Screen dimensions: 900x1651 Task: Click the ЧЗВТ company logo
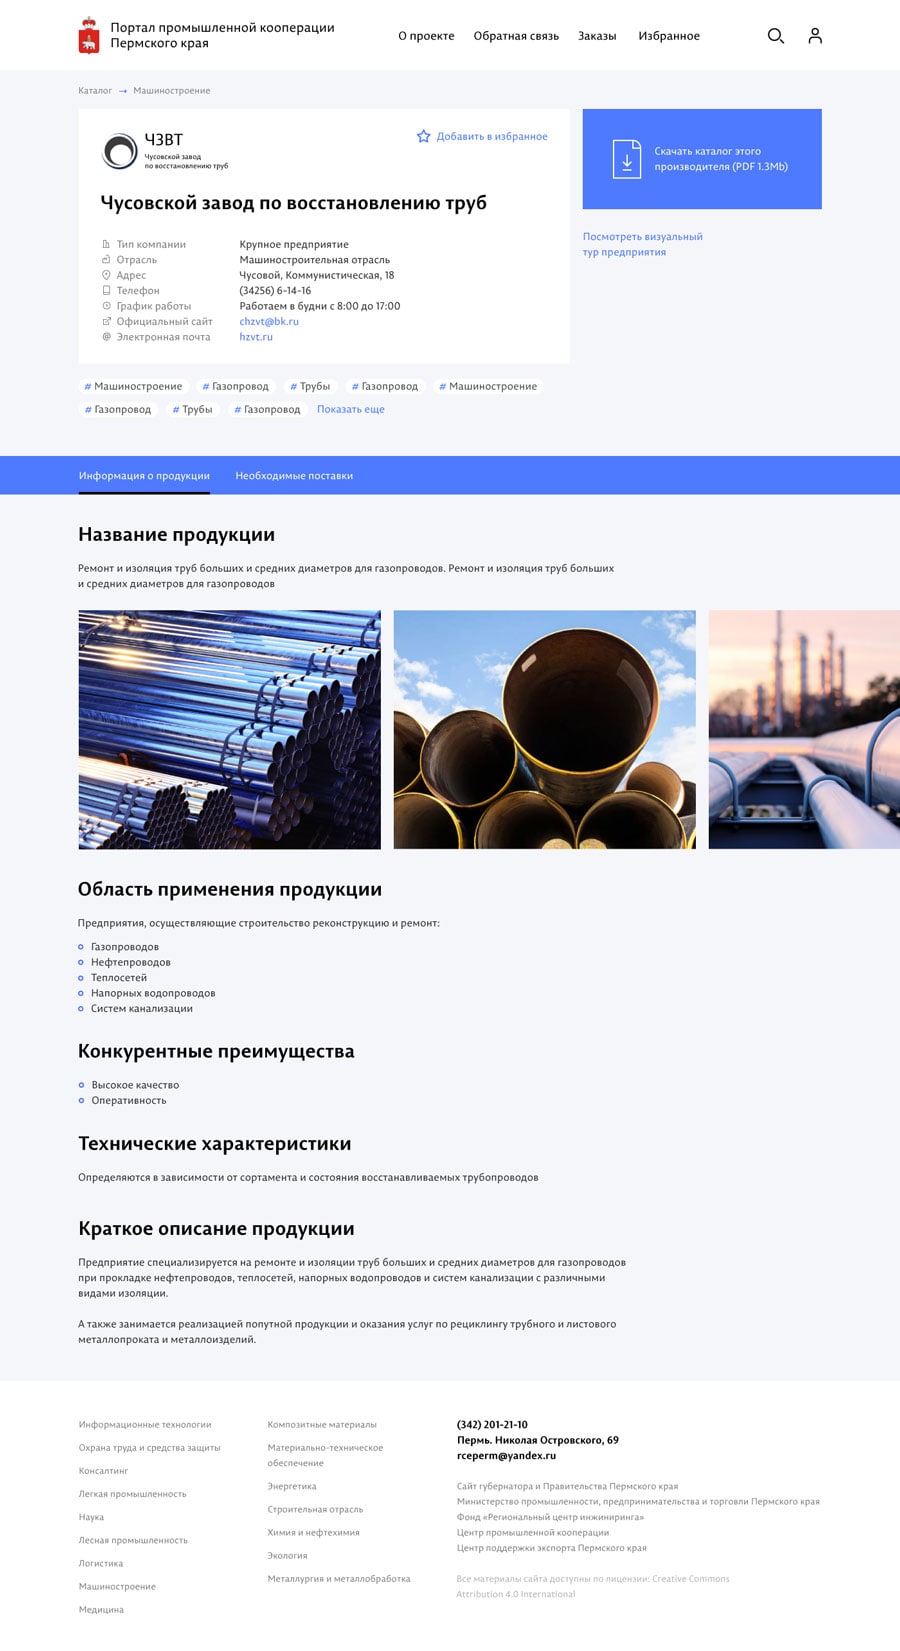120,151
